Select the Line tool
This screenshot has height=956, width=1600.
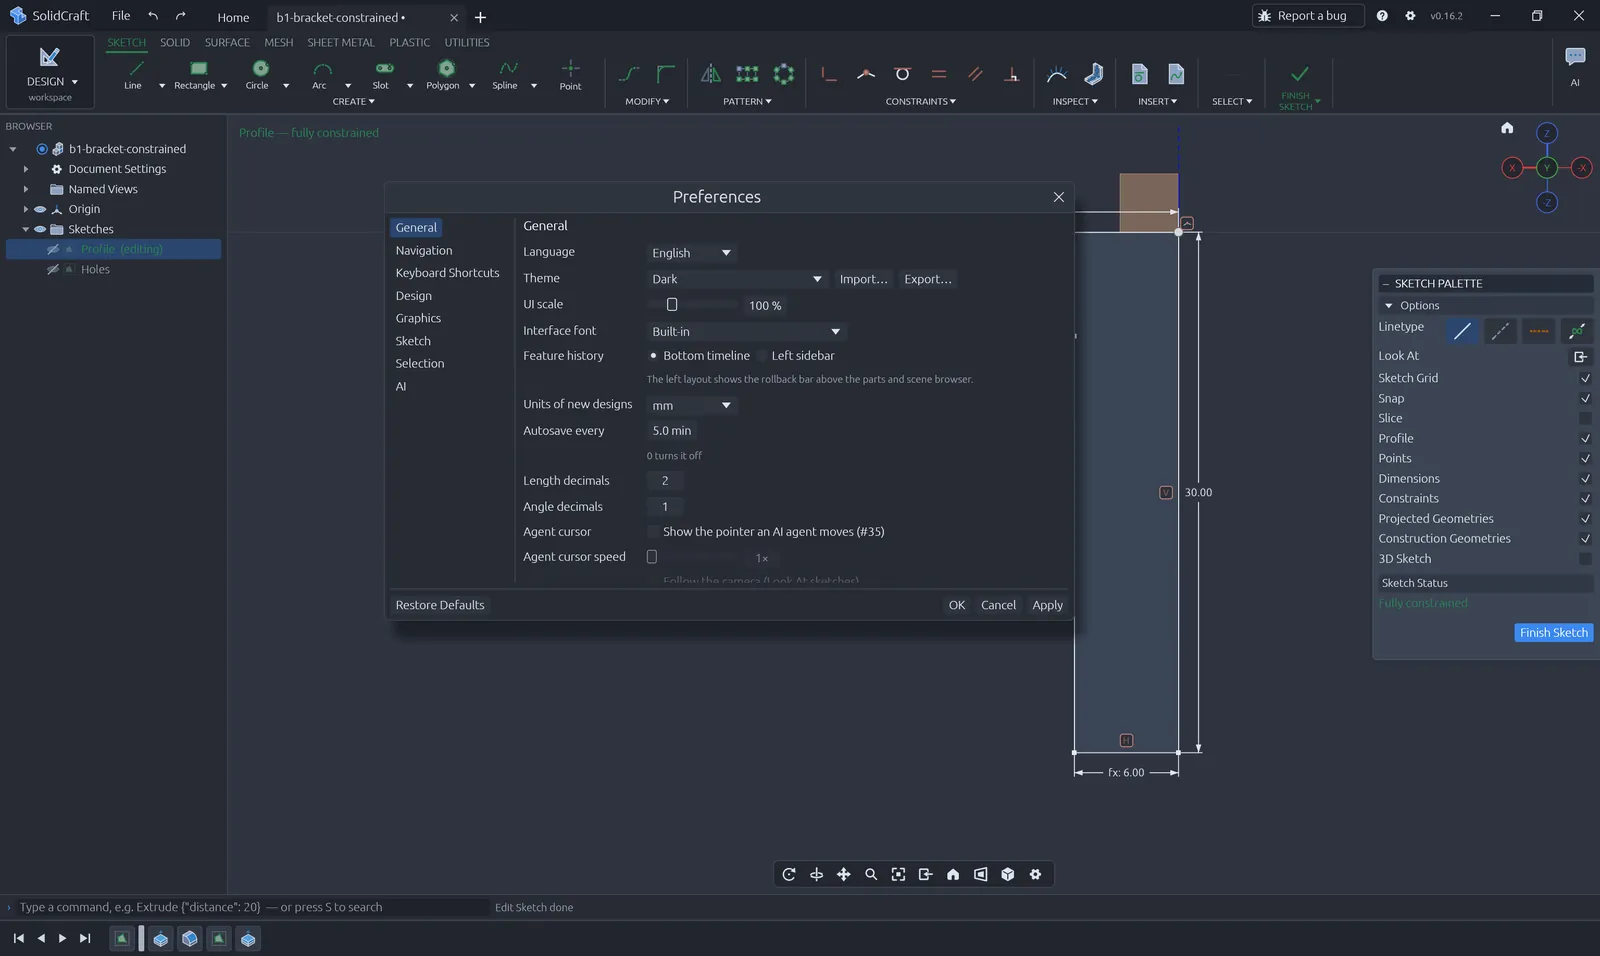tap(134, 74)
